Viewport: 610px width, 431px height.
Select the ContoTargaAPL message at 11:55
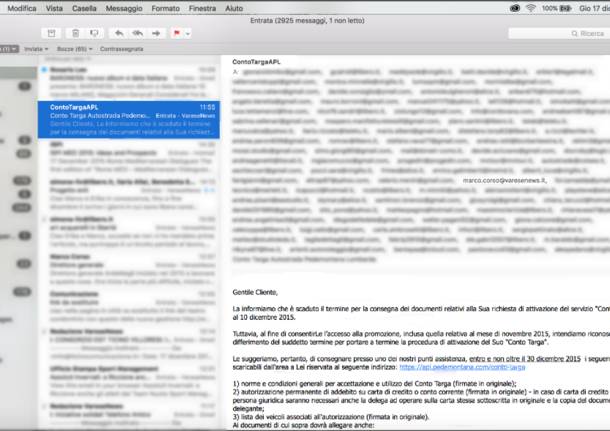coord(129,120)
